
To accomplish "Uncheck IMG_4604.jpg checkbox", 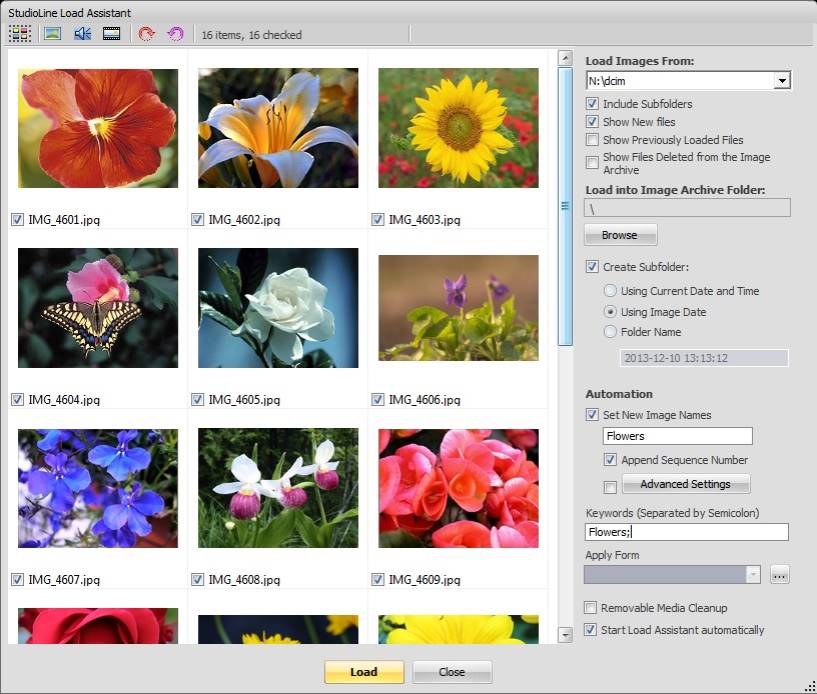I will (x=17, y=400).
